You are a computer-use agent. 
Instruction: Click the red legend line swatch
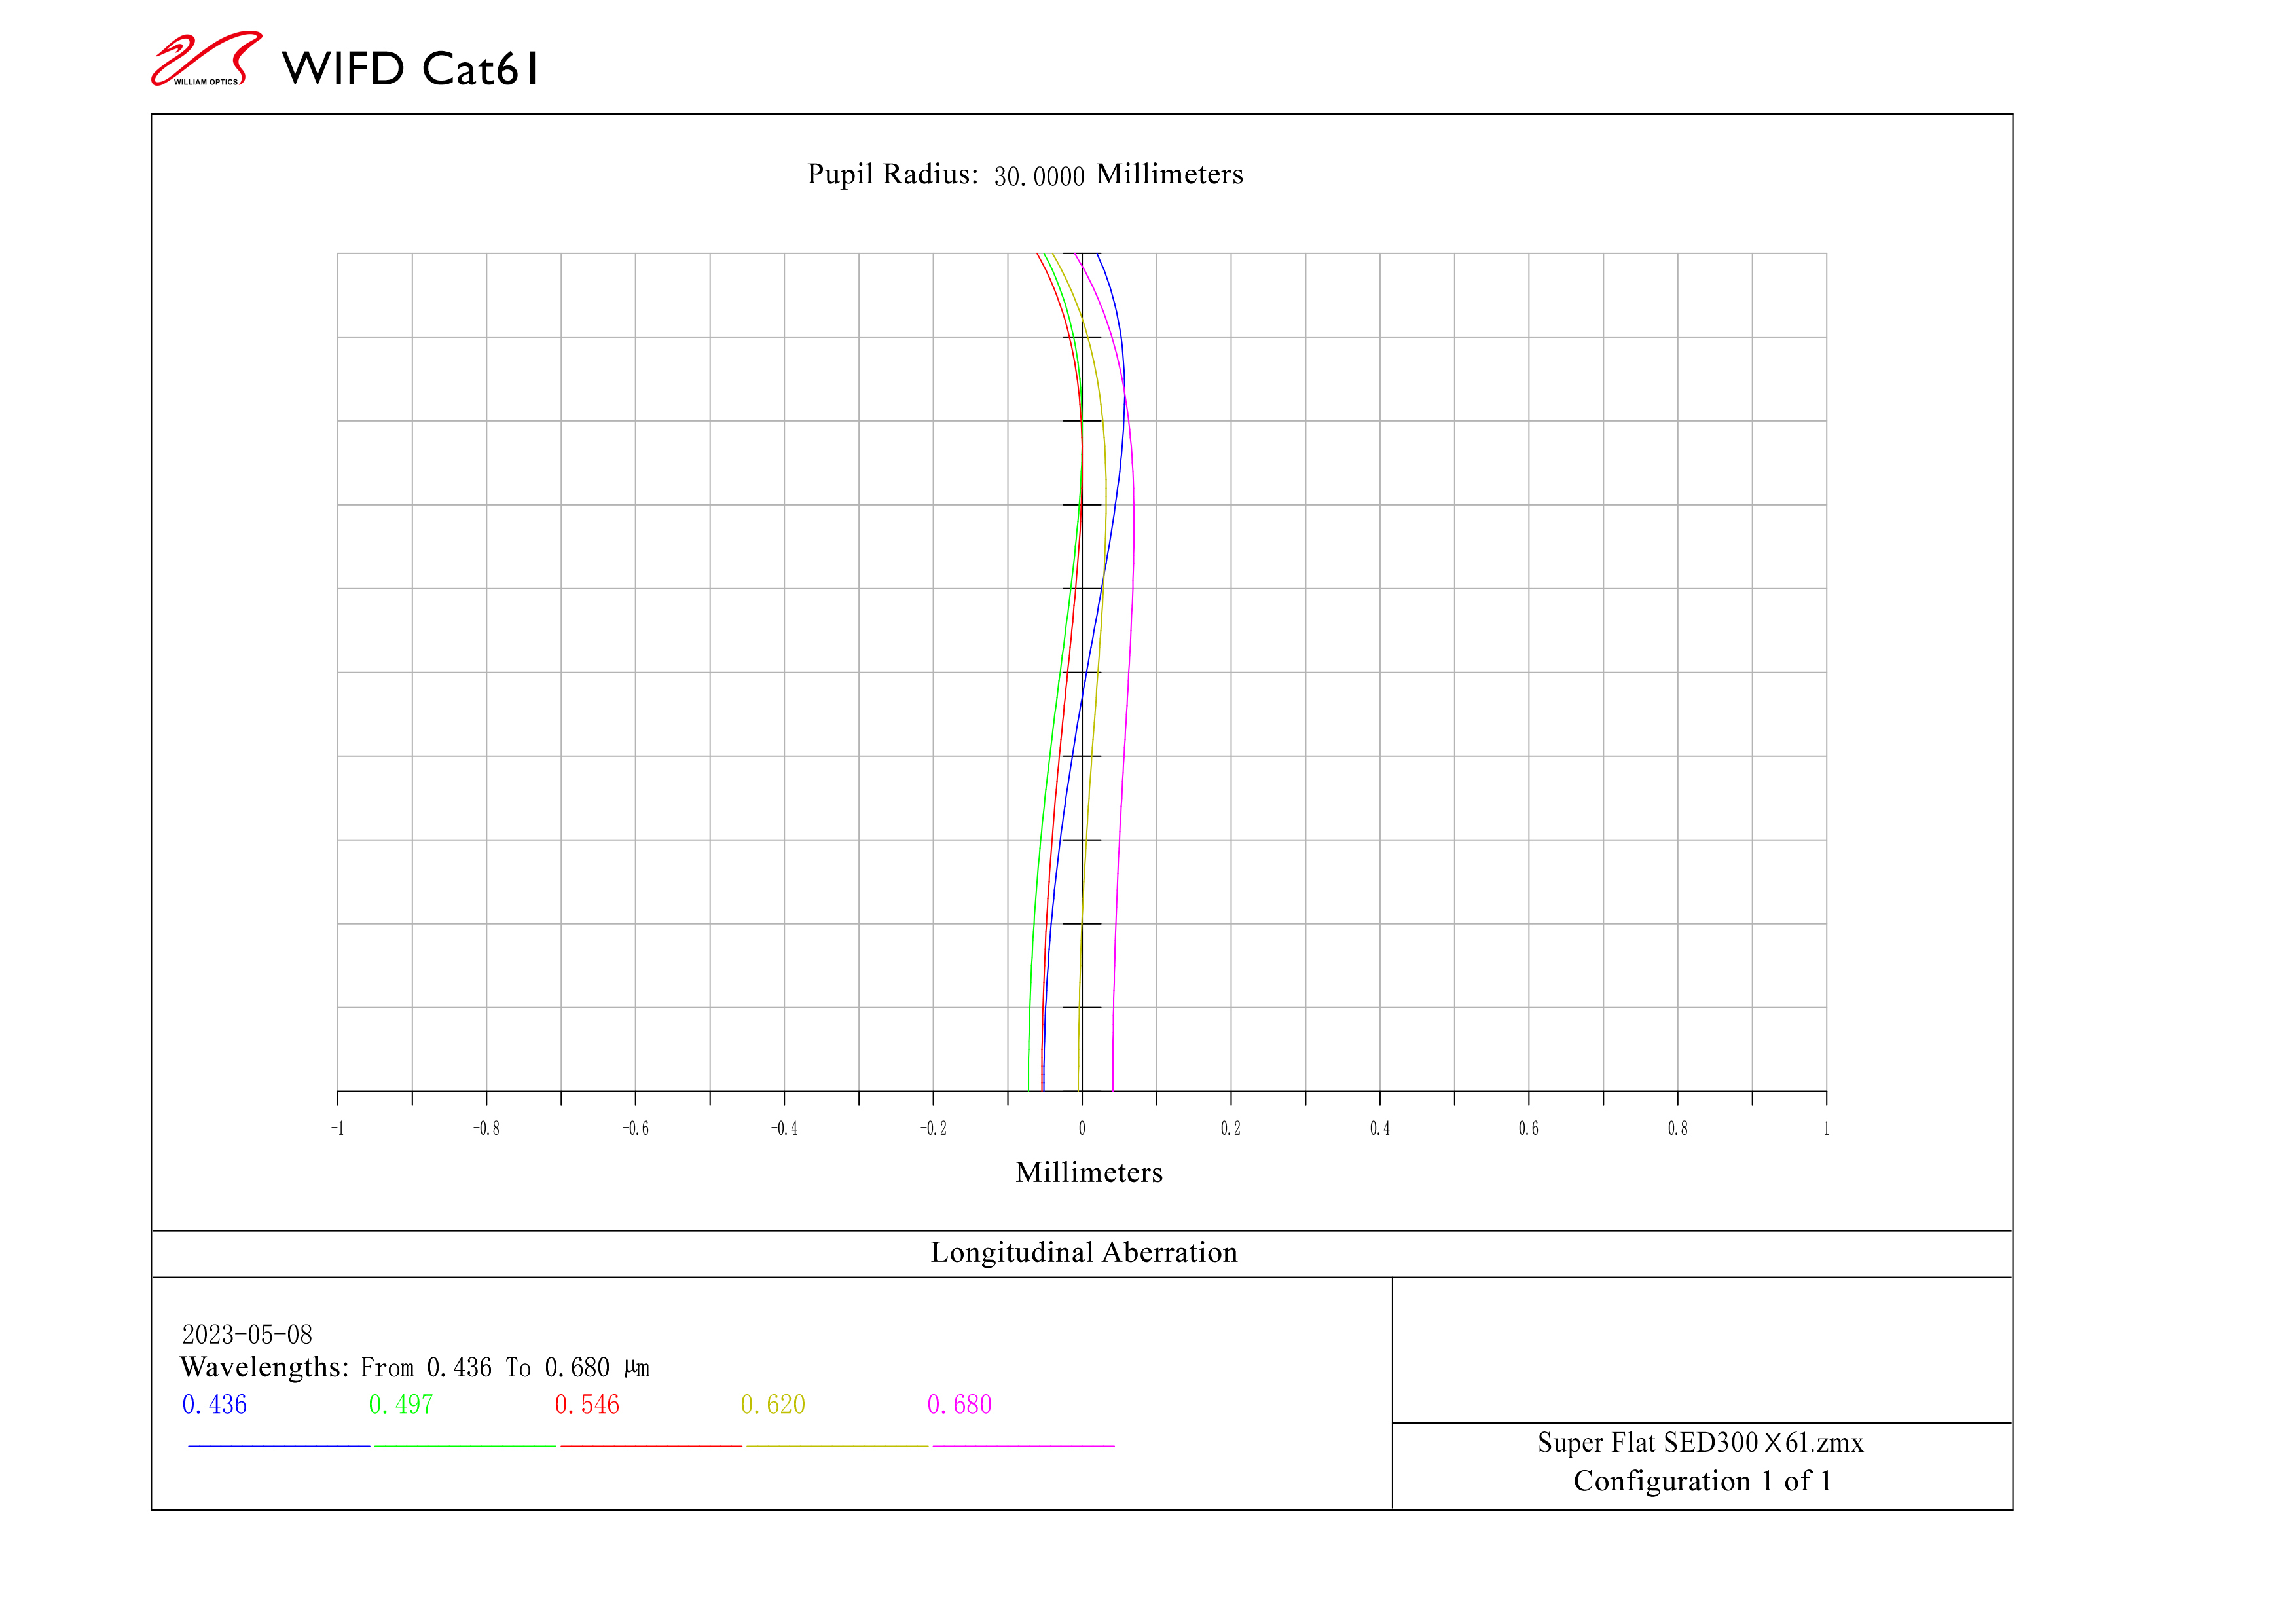[x=651, y=1446]
